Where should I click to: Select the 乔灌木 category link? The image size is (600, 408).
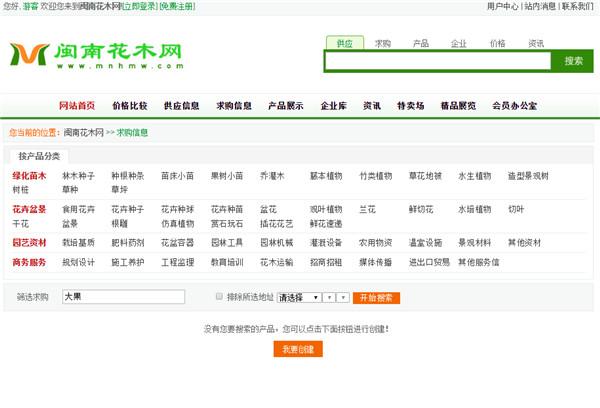(x=272, y=176)
